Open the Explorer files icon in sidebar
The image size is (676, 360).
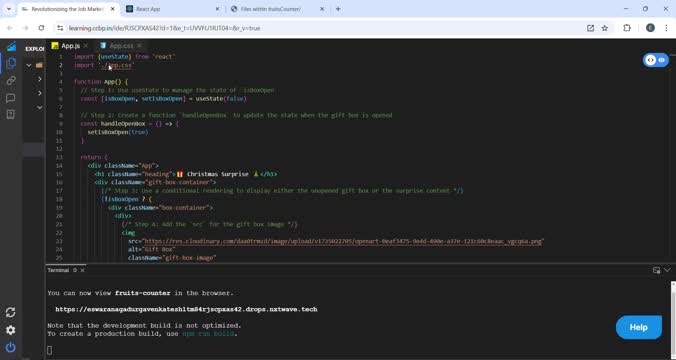tap(11, 63)
